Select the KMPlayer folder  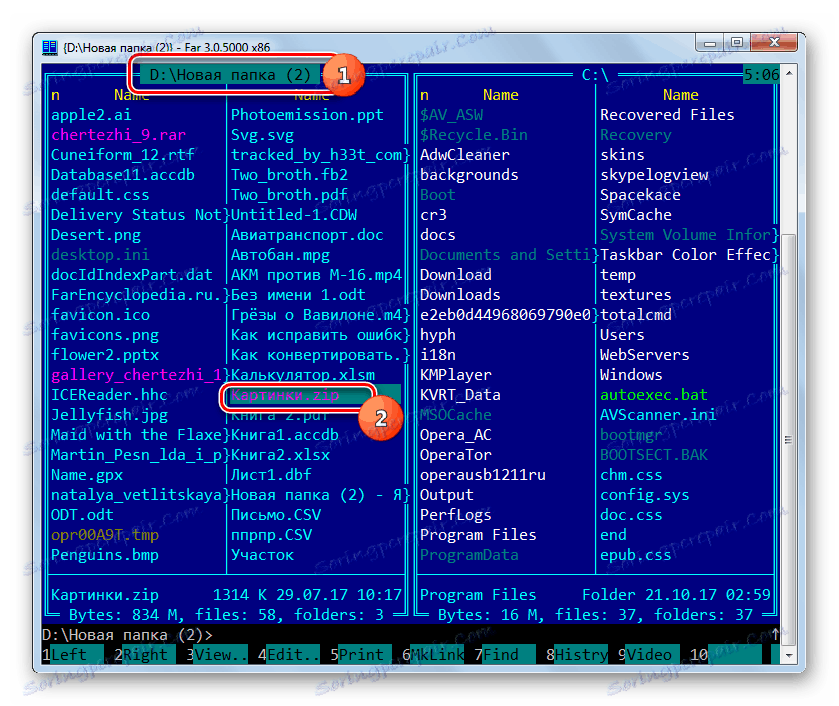click(x=455, y=375)
